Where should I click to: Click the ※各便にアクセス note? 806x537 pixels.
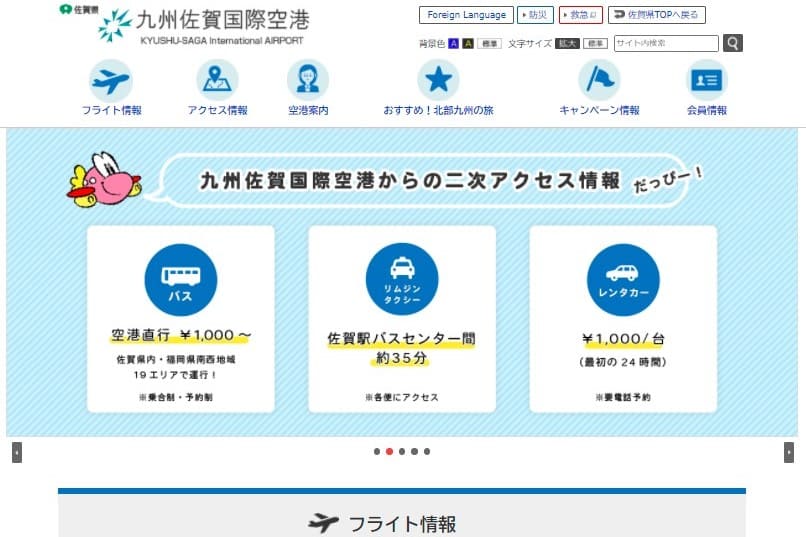tap(402, 397)
